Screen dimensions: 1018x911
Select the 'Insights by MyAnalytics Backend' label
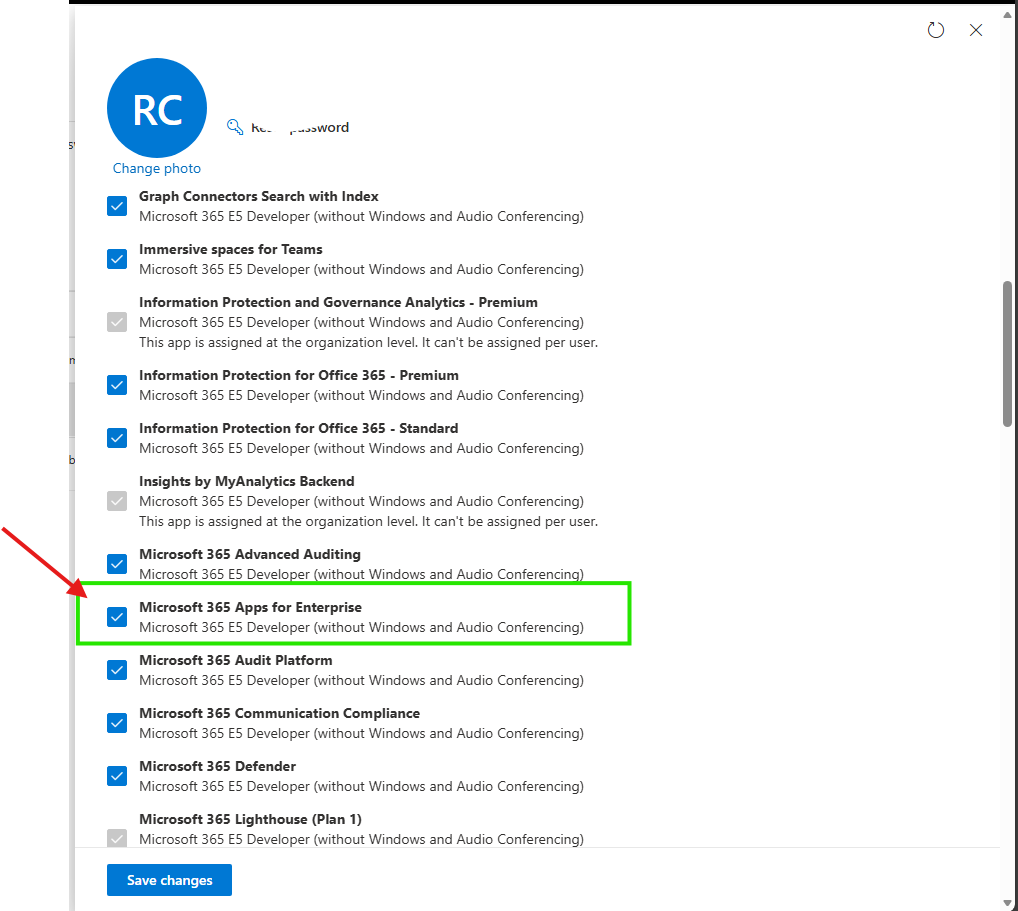point(247,481)
